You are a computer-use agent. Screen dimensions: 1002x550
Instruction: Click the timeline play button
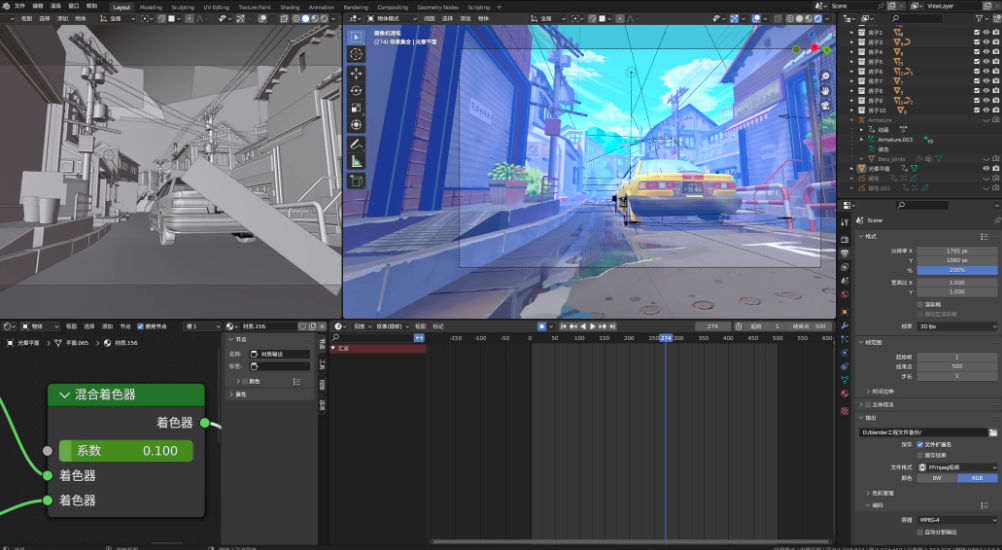pos(592,326)
